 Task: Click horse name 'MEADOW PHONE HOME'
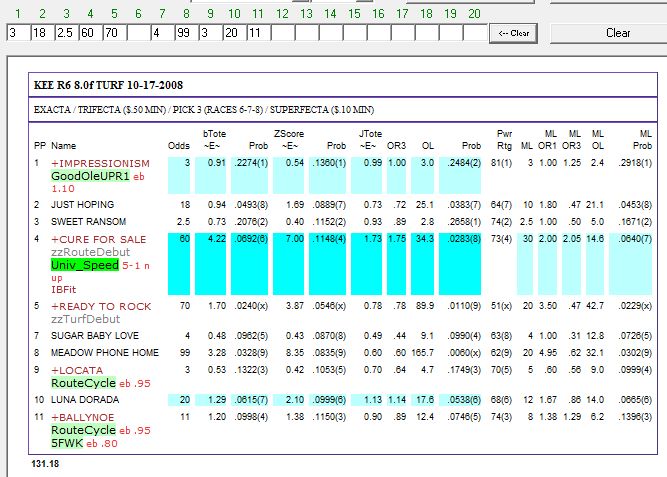(105, 353)
